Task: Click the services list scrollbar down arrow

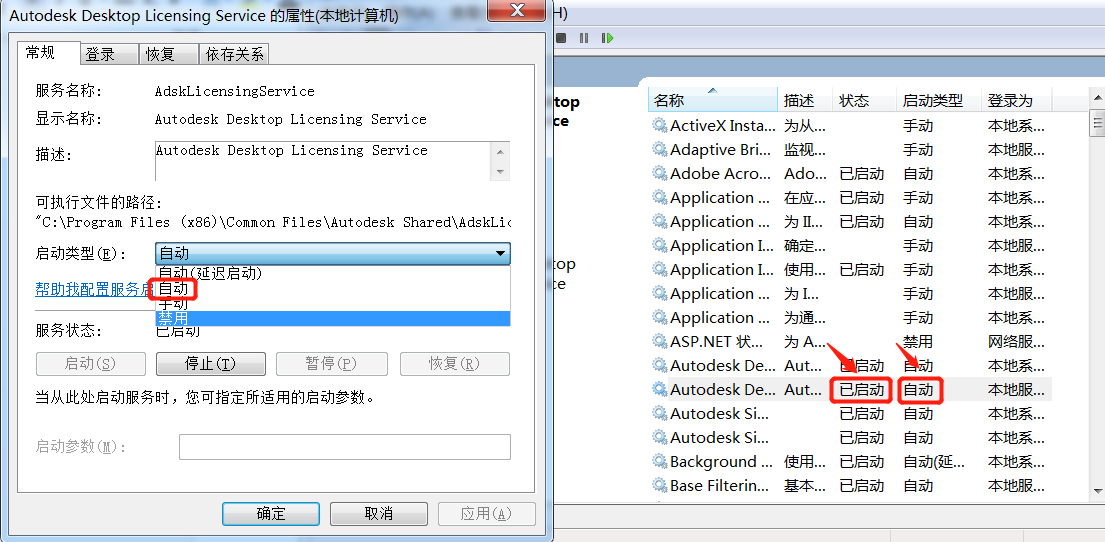Action: click(x=1098, y=490)
